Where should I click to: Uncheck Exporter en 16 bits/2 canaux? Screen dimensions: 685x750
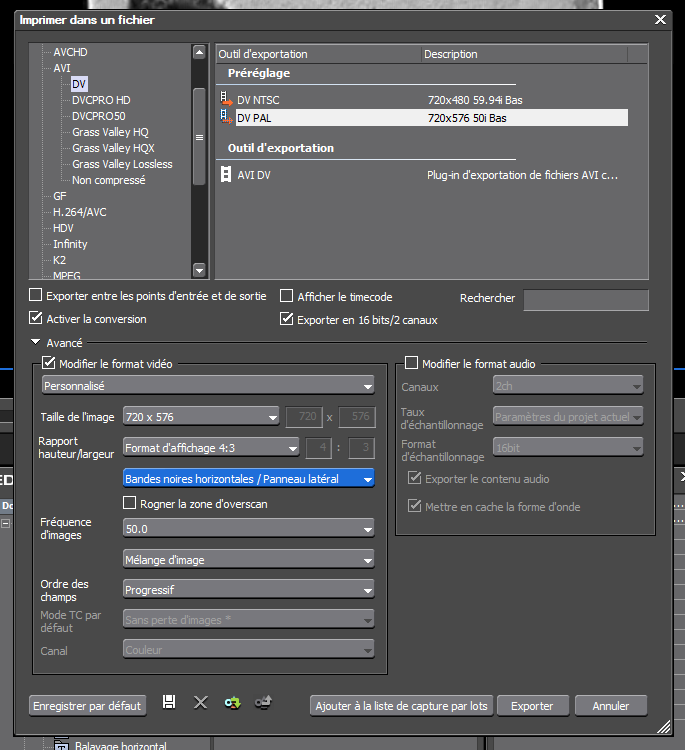[287, 319]
